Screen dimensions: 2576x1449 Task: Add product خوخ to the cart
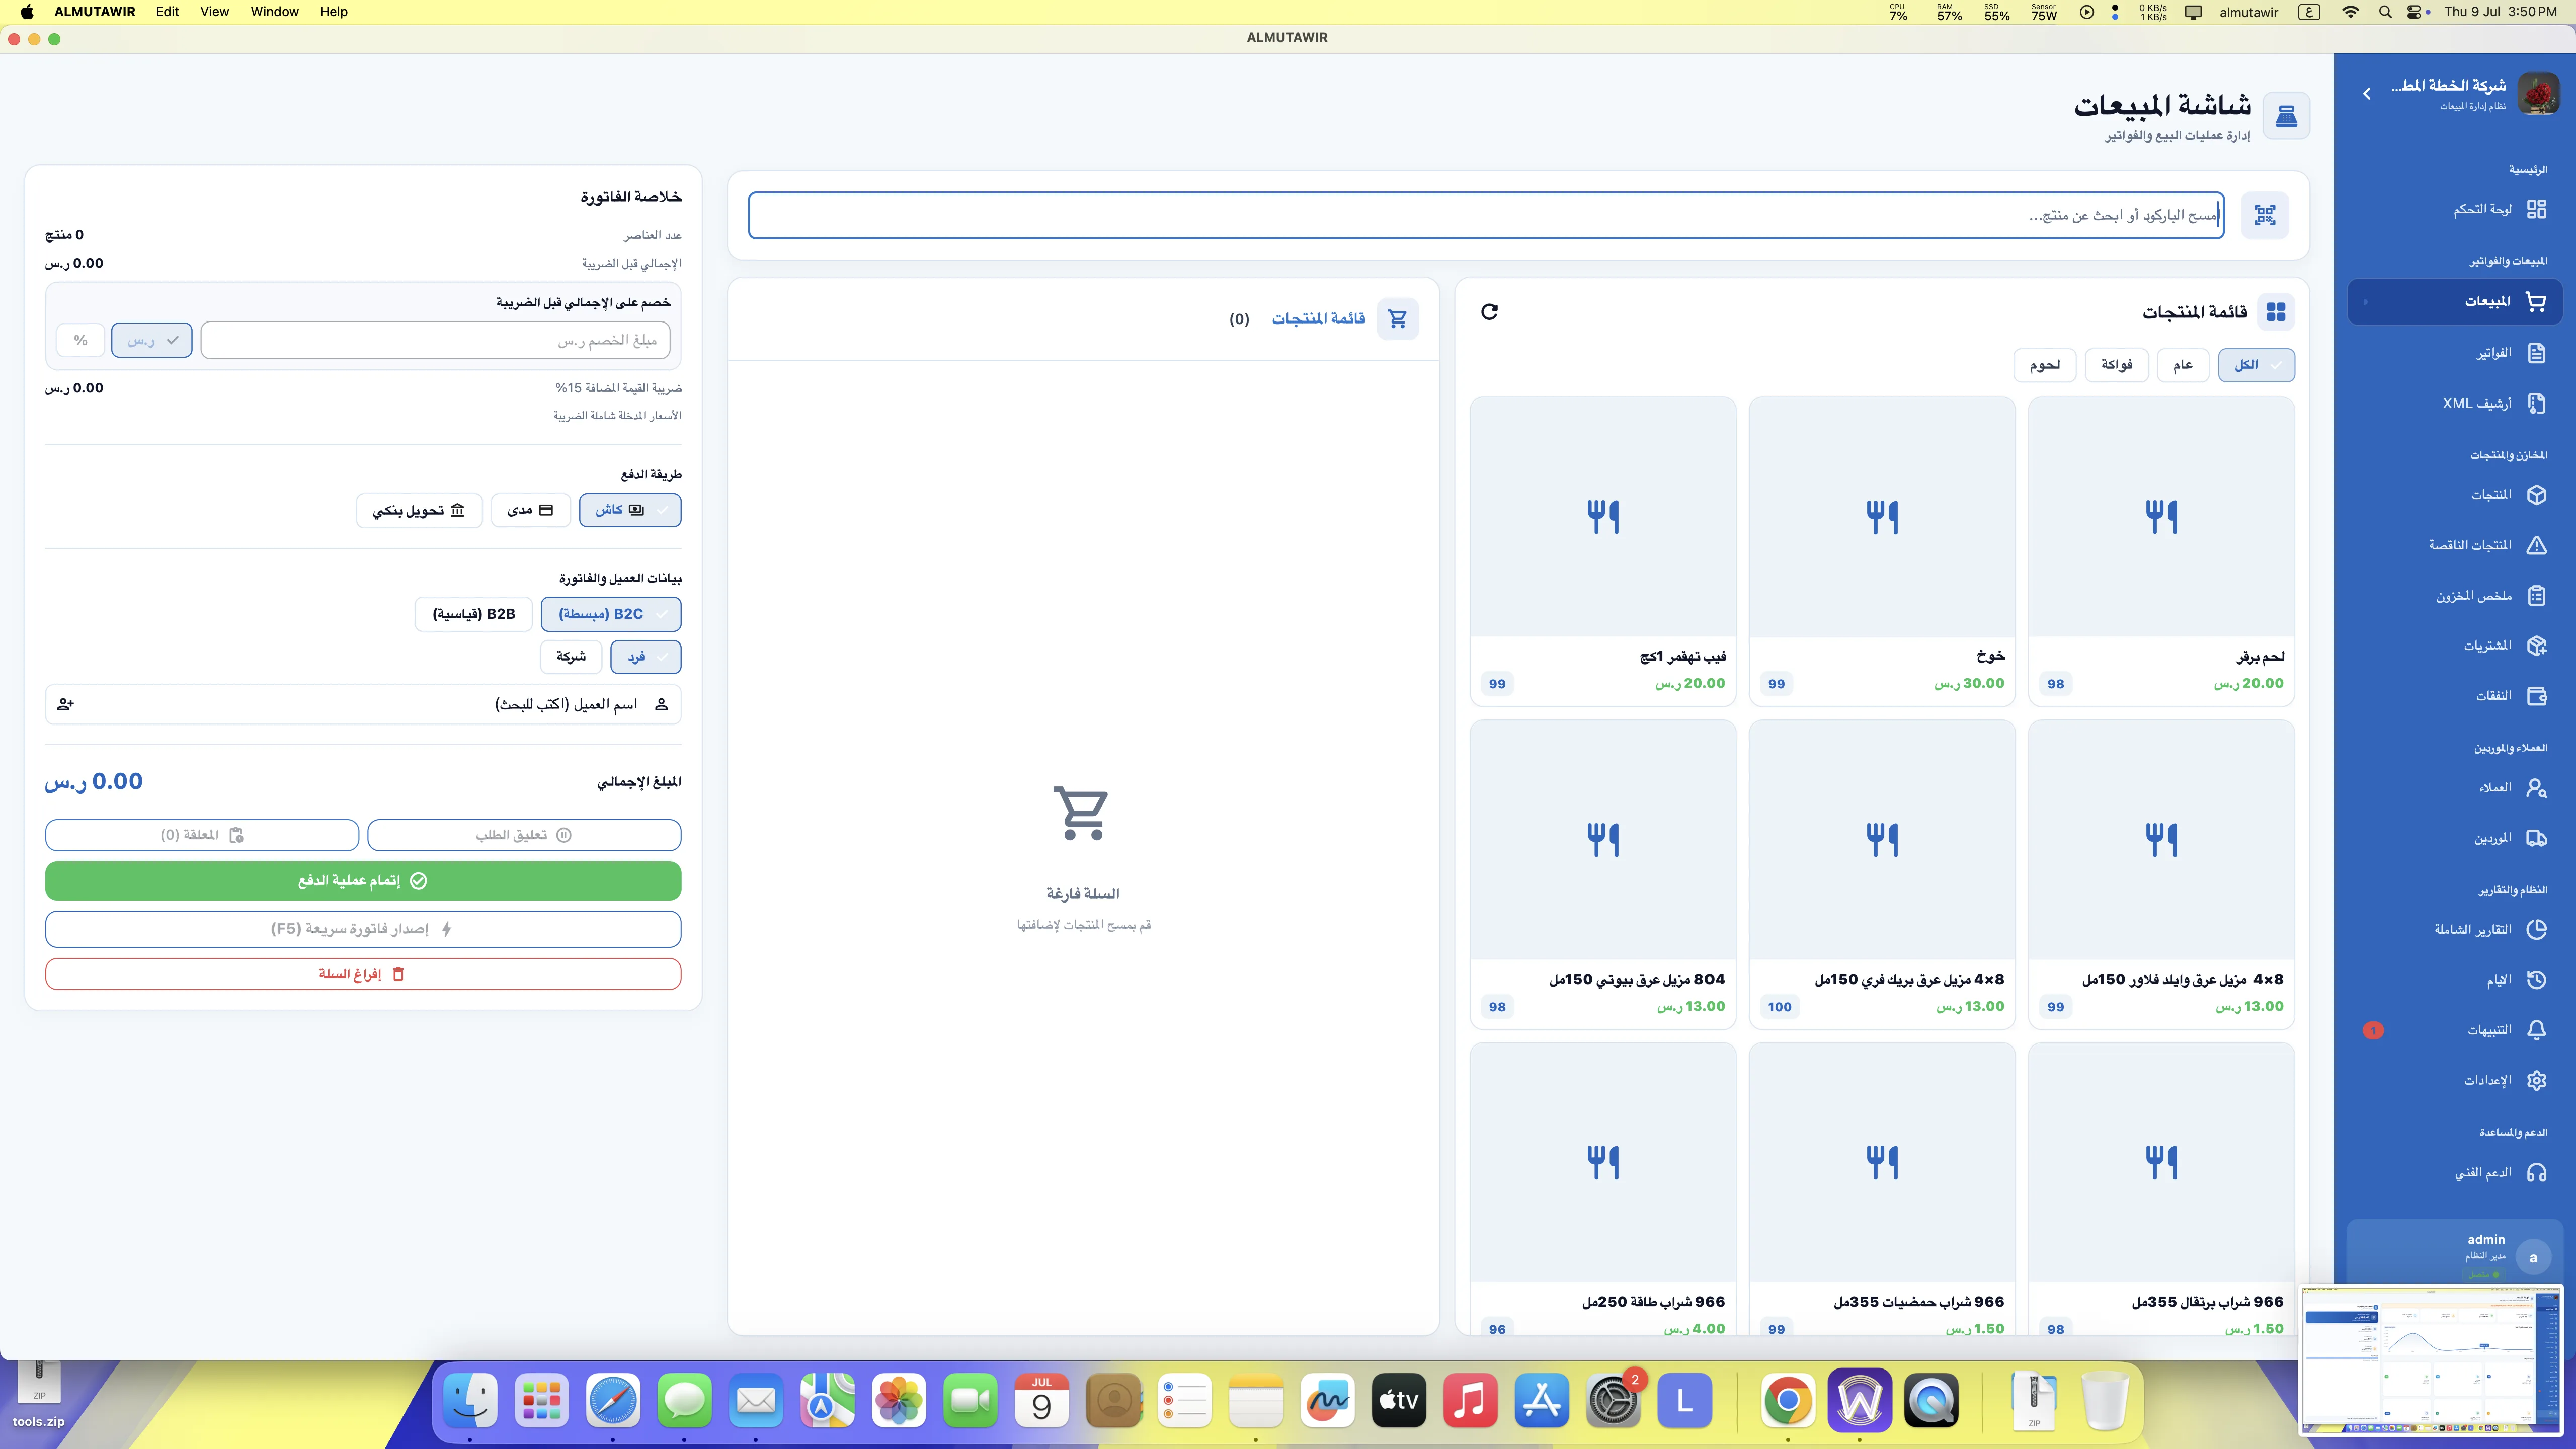[x=1882, y=552]
